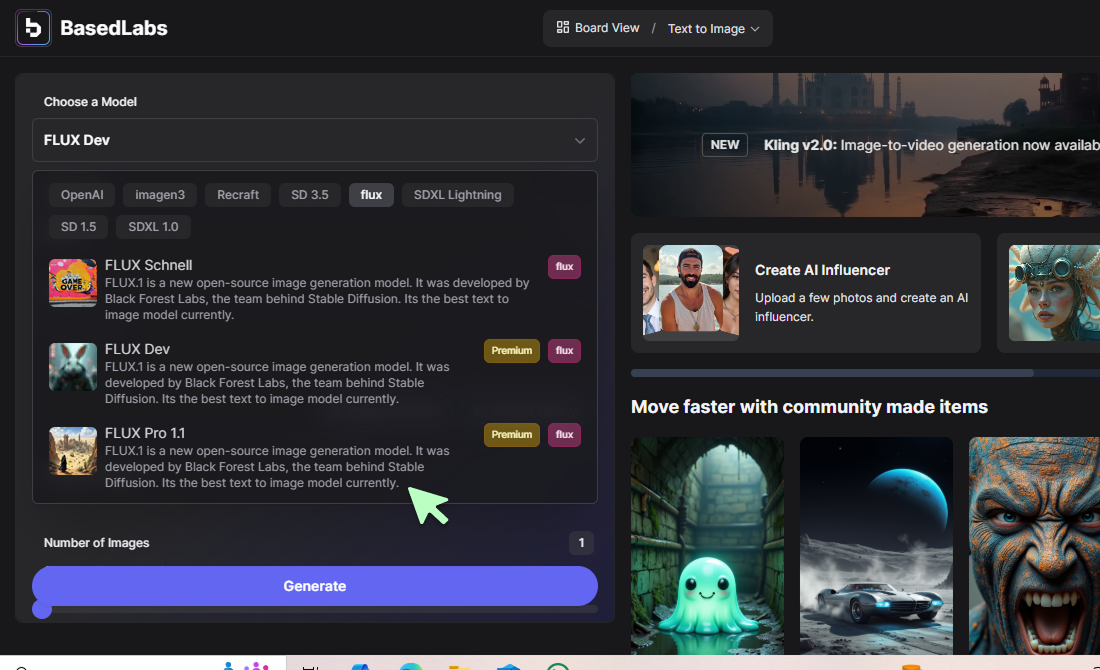This screenshot has height=670, width=1100.
Task: Click the flux badge on FLUX Pro 1.1
Action: [x=564, y=435]
